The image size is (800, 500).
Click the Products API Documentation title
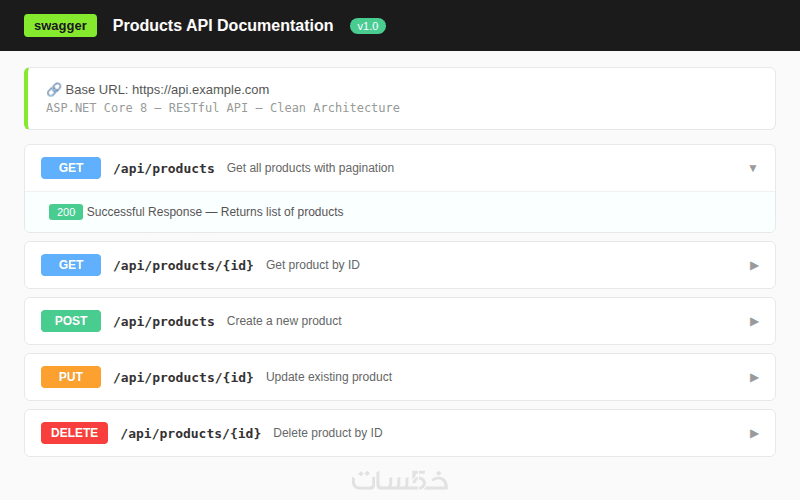(x=223, y=26)
